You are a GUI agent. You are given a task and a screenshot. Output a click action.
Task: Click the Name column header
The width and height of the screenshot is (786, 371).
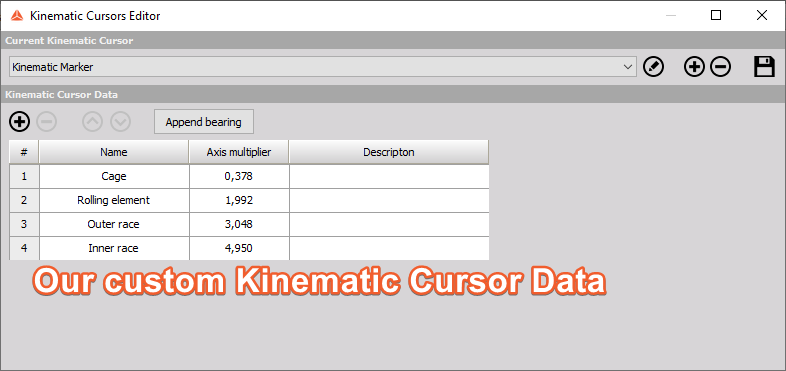pyautogui.click(x=114, y=152)
